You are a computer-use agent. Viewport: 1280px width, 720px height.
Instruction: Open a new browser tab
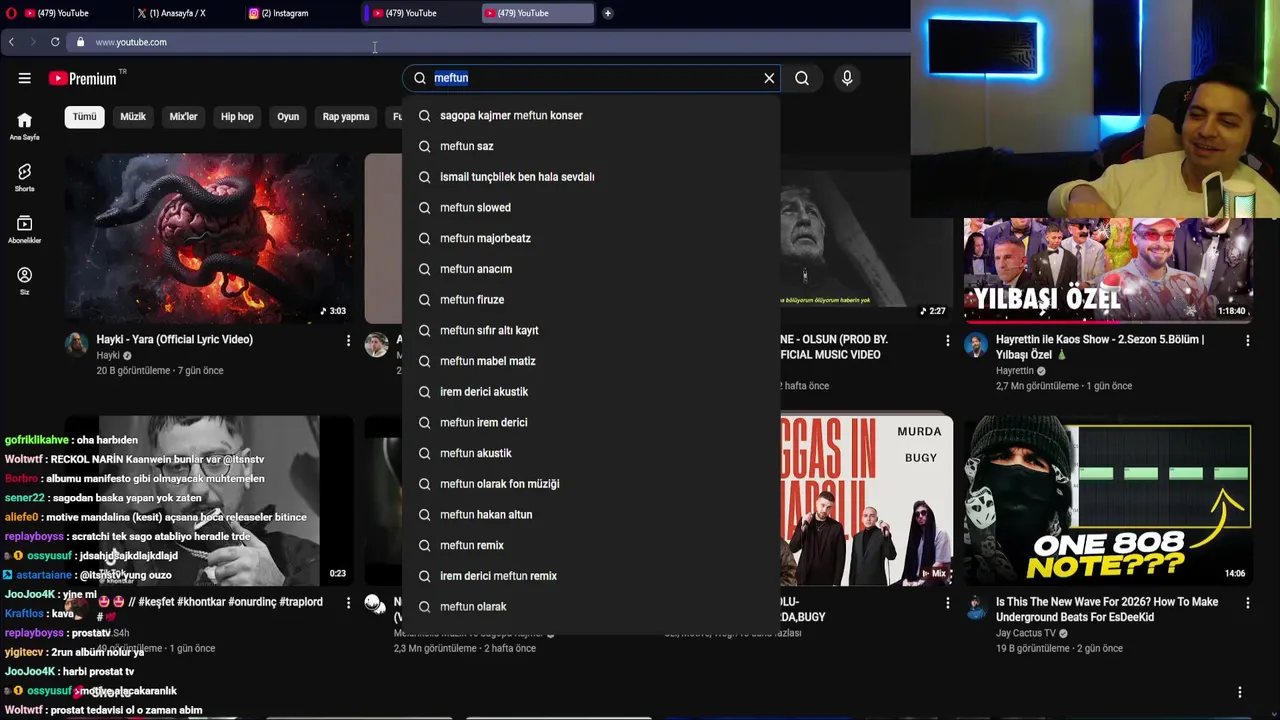[607, 13]
